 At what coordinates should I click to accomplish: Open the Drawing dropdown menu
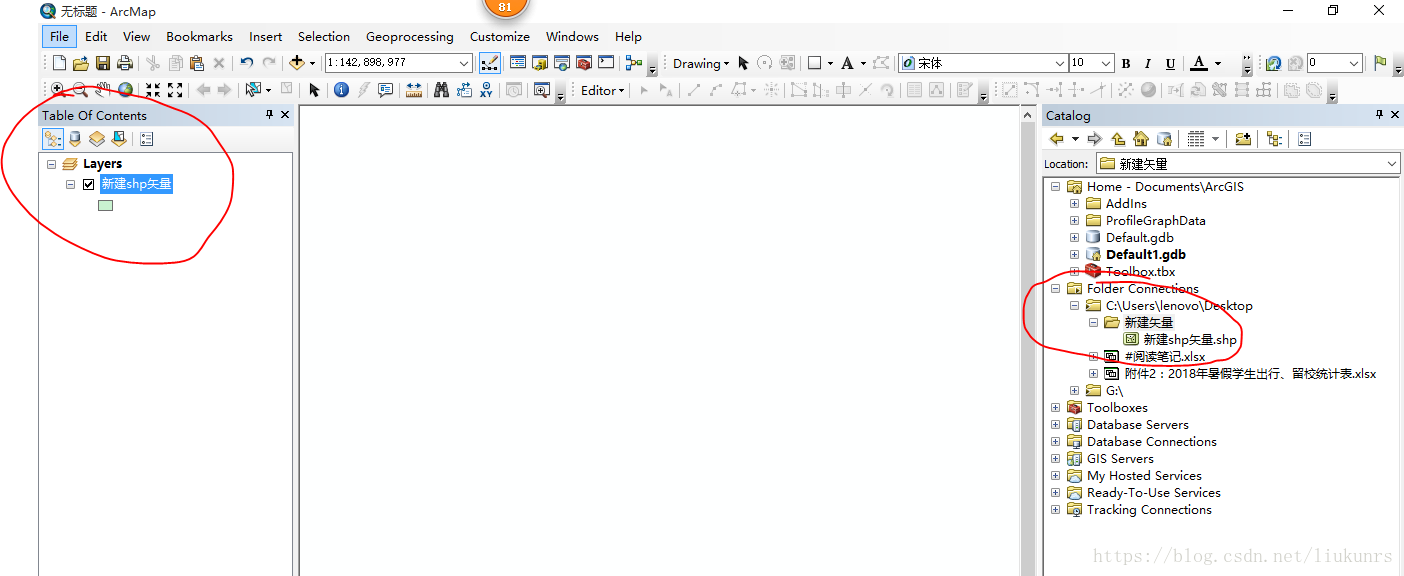(701, 63)
